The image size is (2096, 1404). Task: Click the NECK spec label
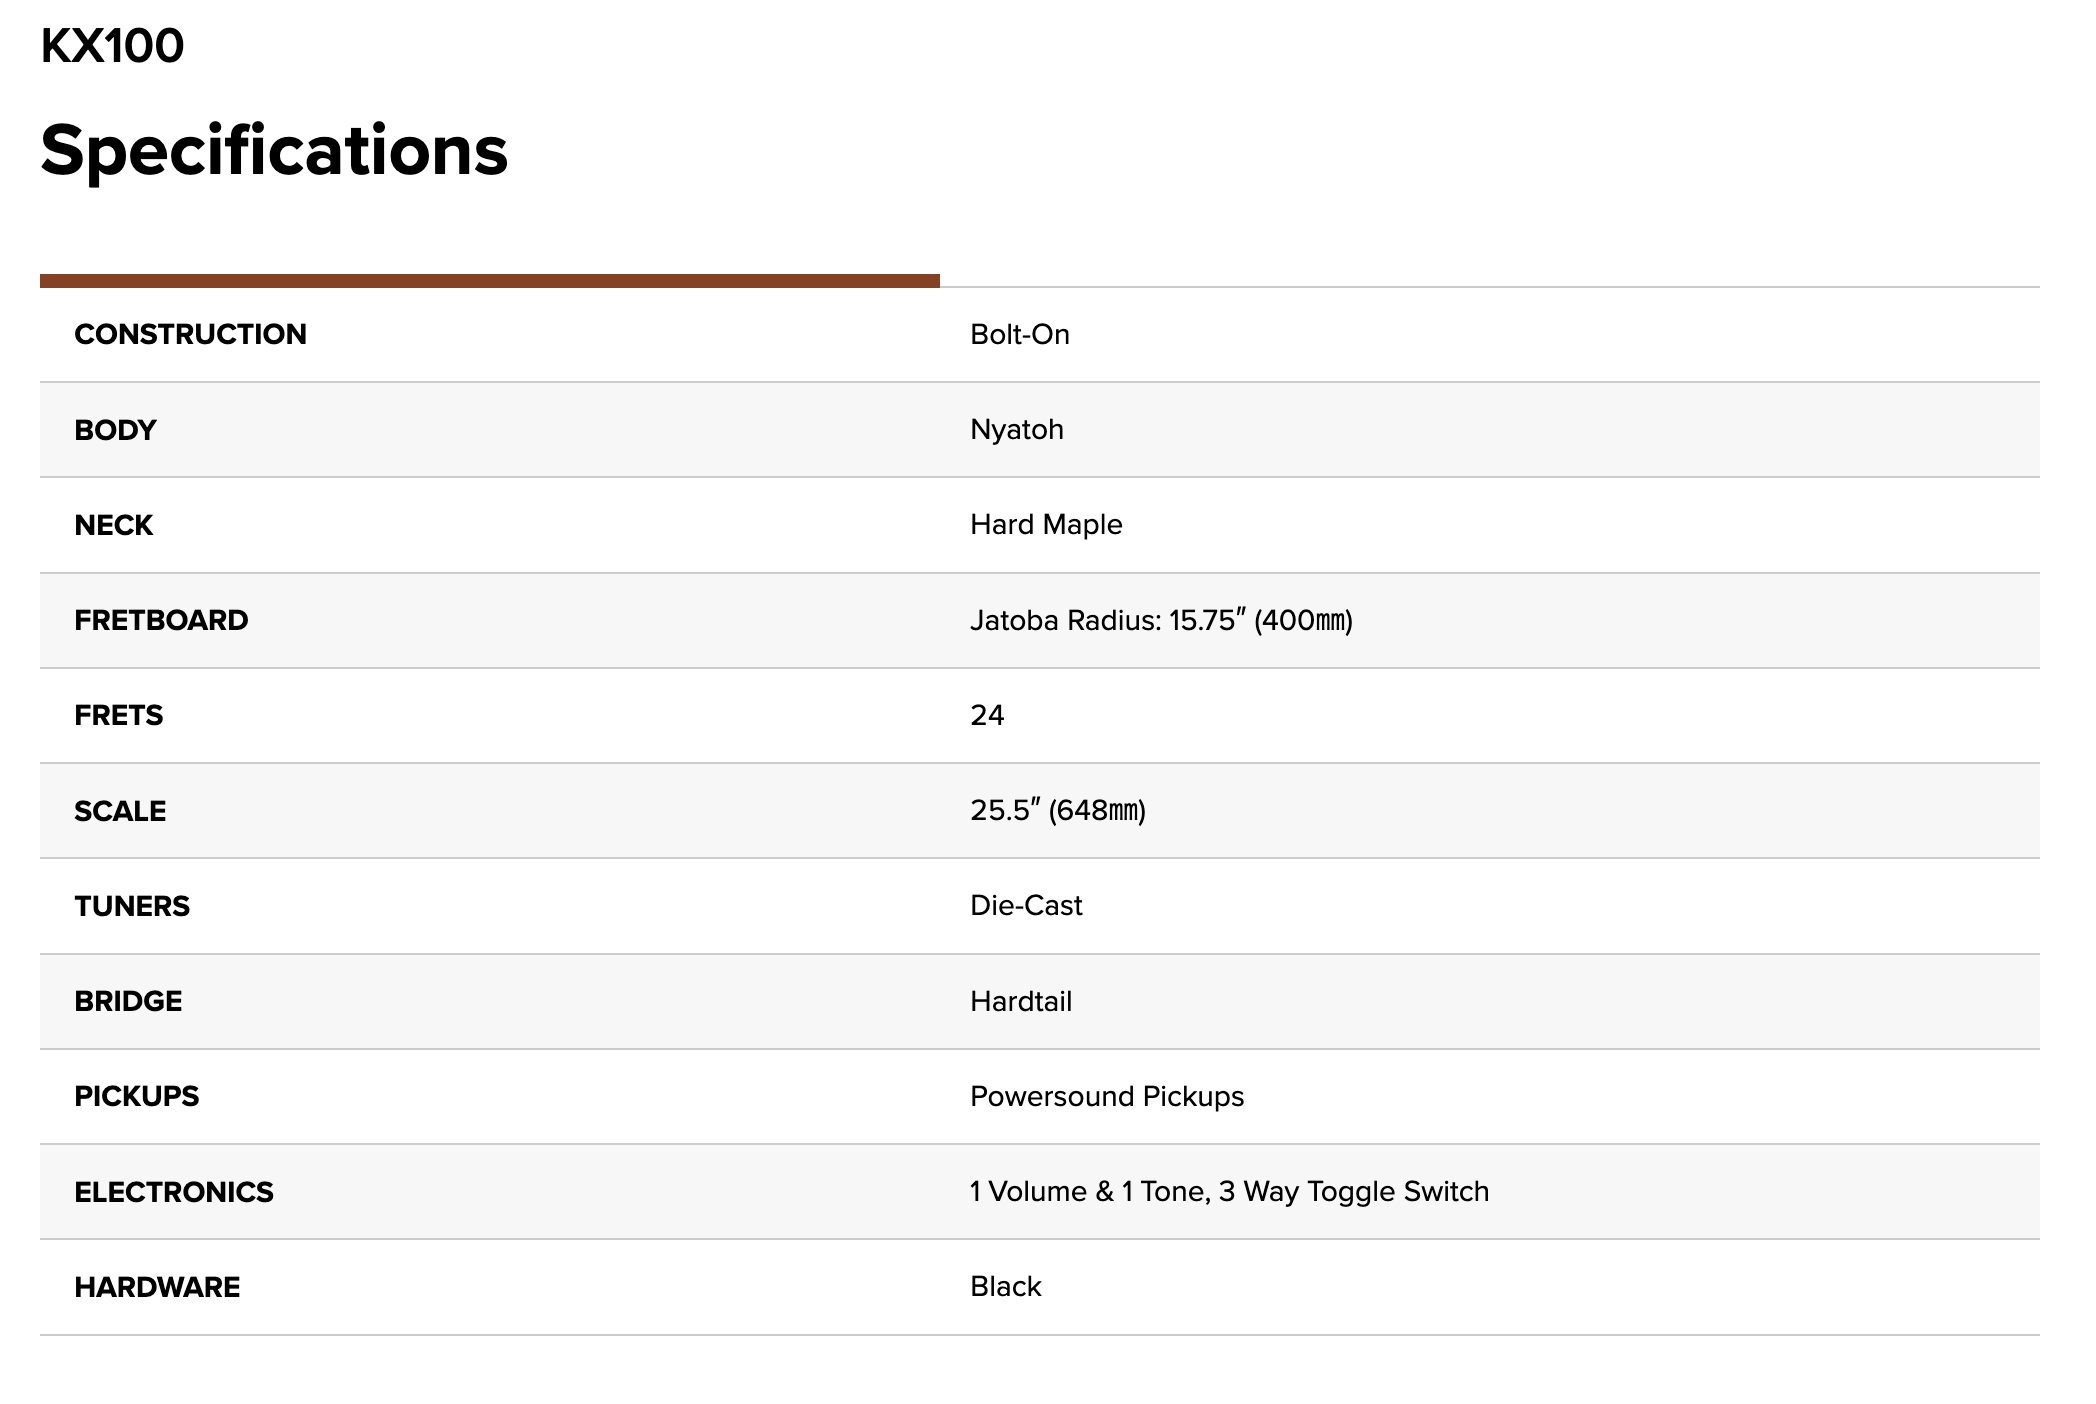coord(113,525)
